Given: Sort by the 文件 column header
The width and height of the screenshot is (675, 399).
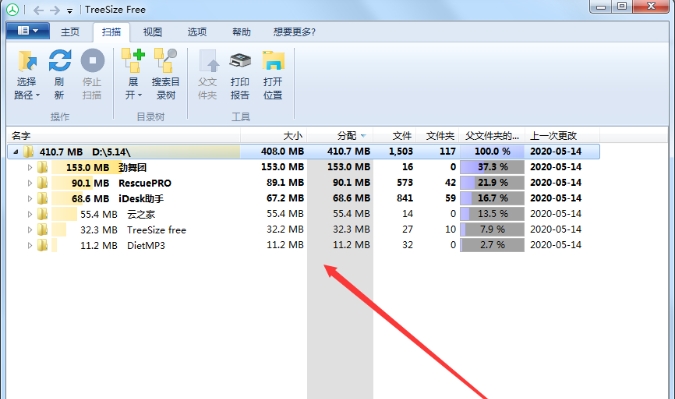Looking at the screenshot, I should coord(394,136).
